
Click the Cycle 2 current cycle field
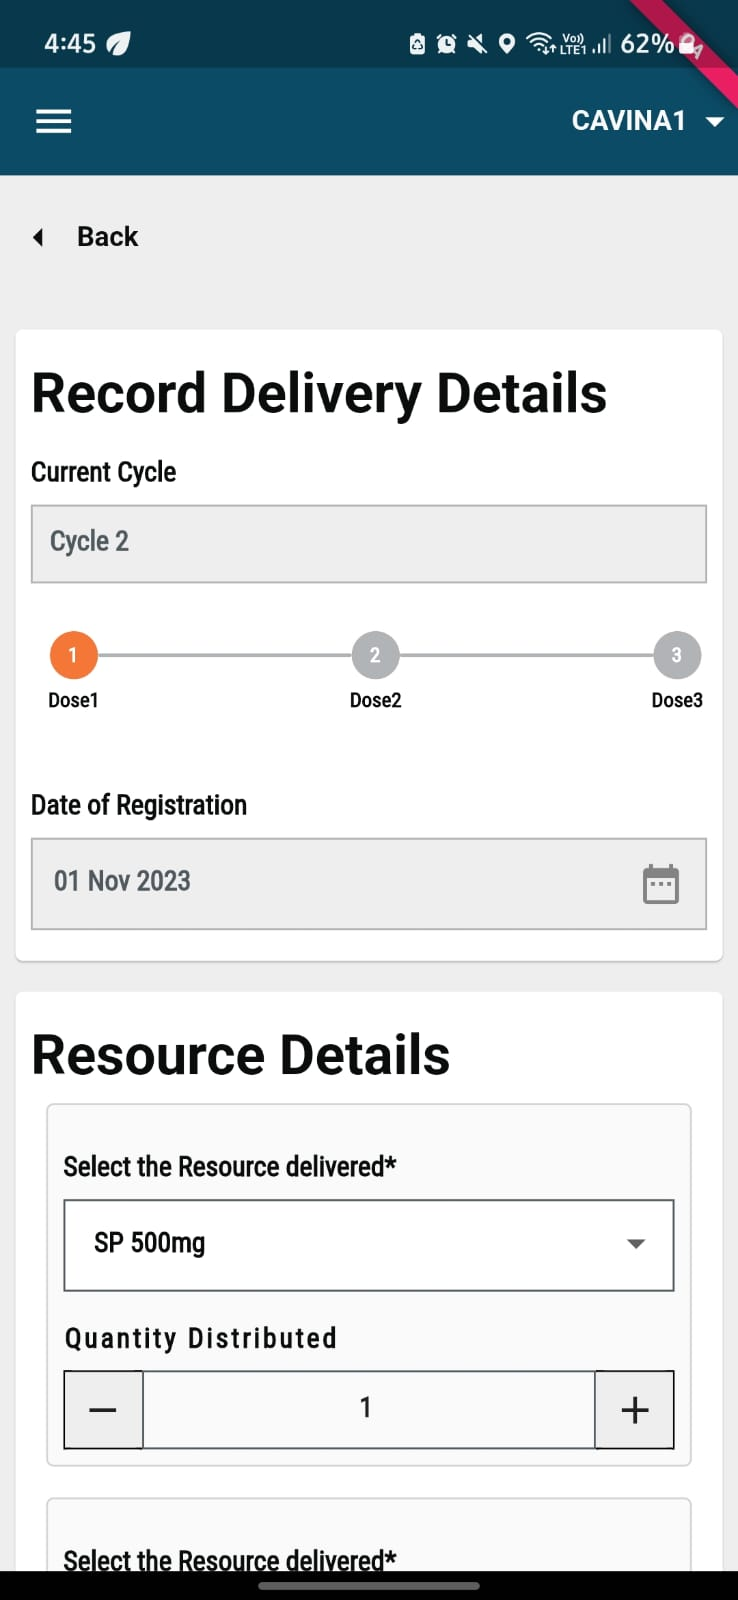368,543
